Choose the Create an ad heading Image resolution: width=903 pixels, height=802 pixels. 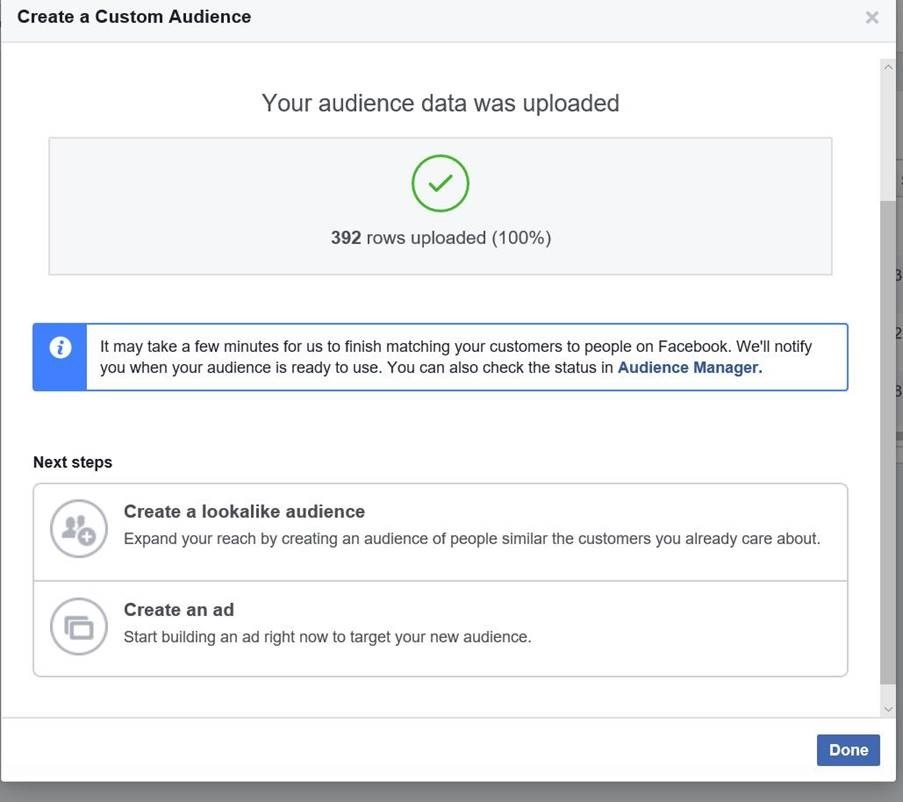(x=178, y=609)
